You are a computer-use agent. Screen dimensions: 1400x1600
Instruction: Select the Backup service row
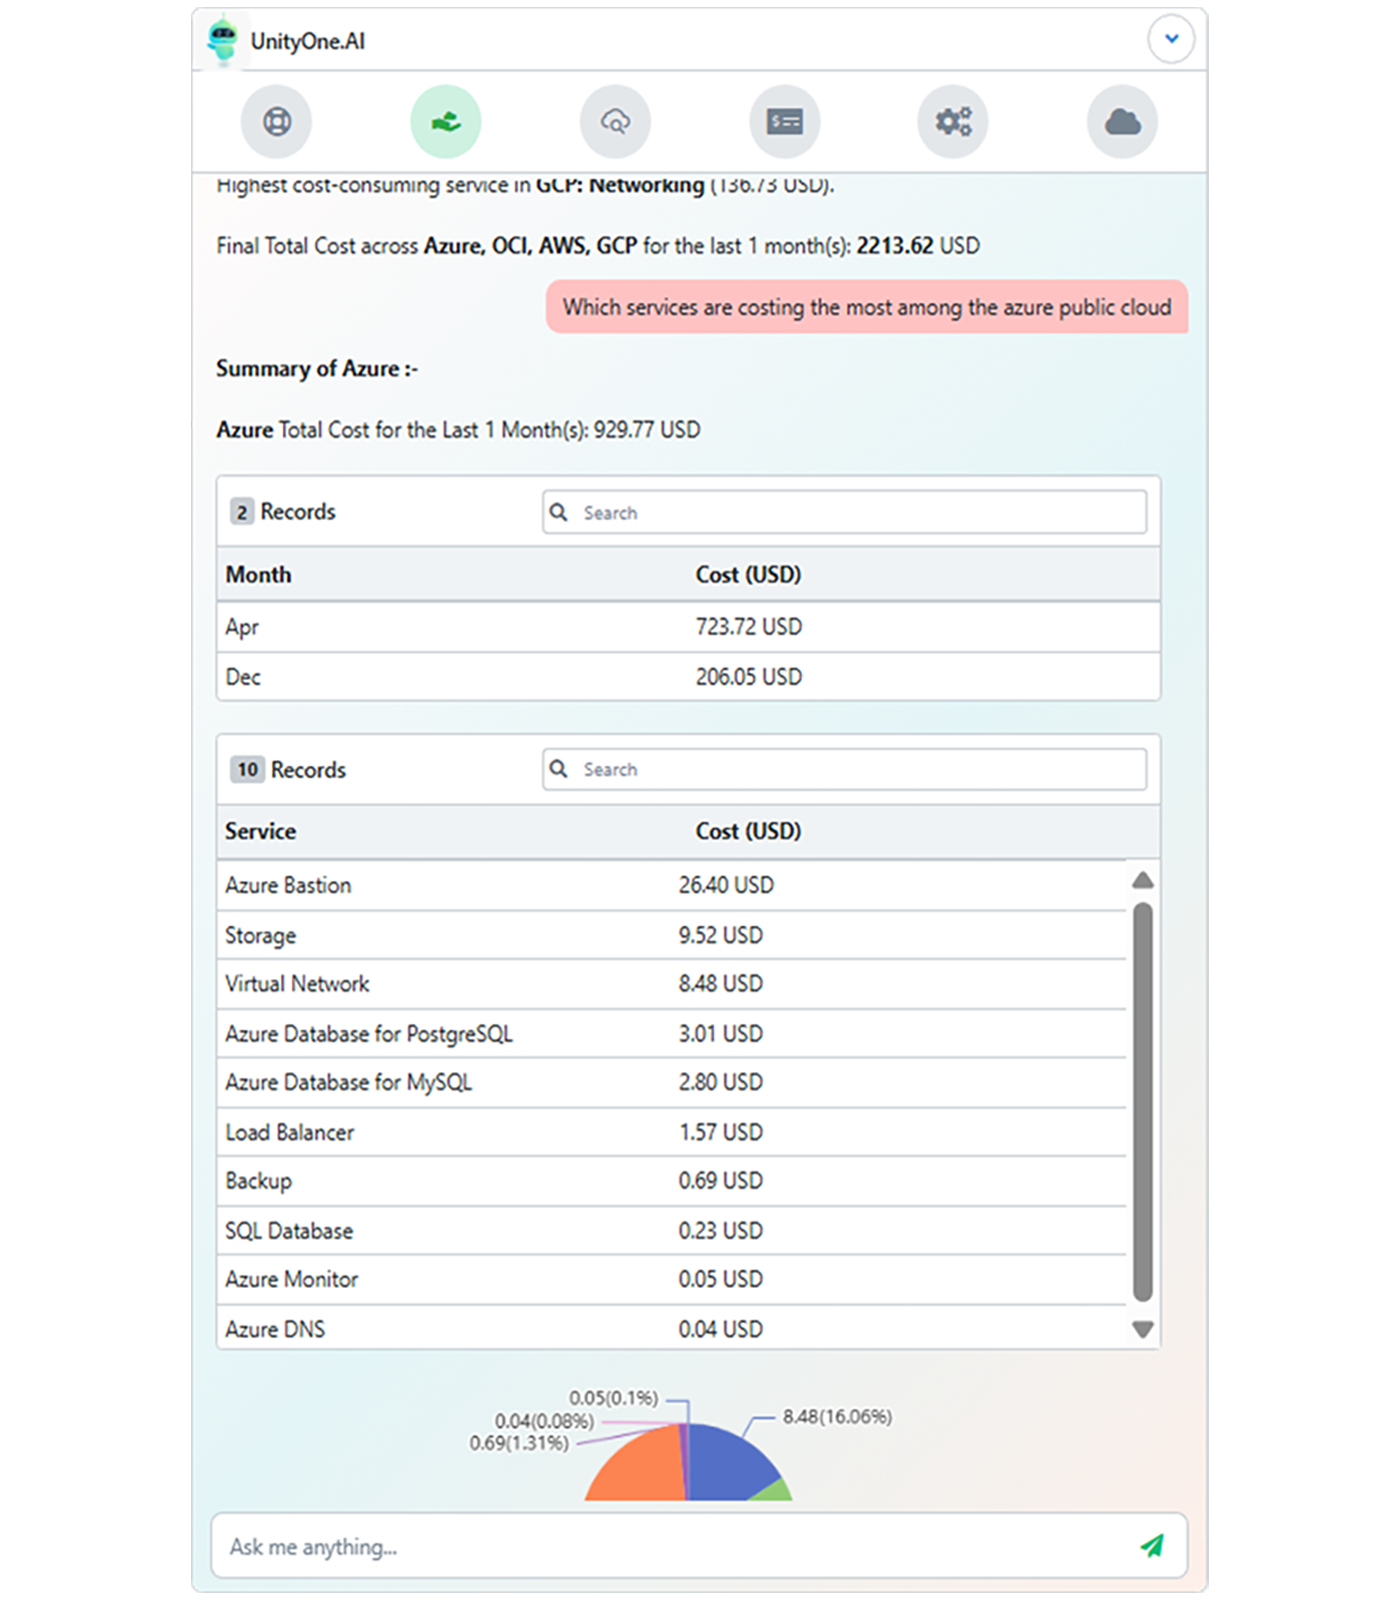pyautogui.click(x=671, y=1181)
